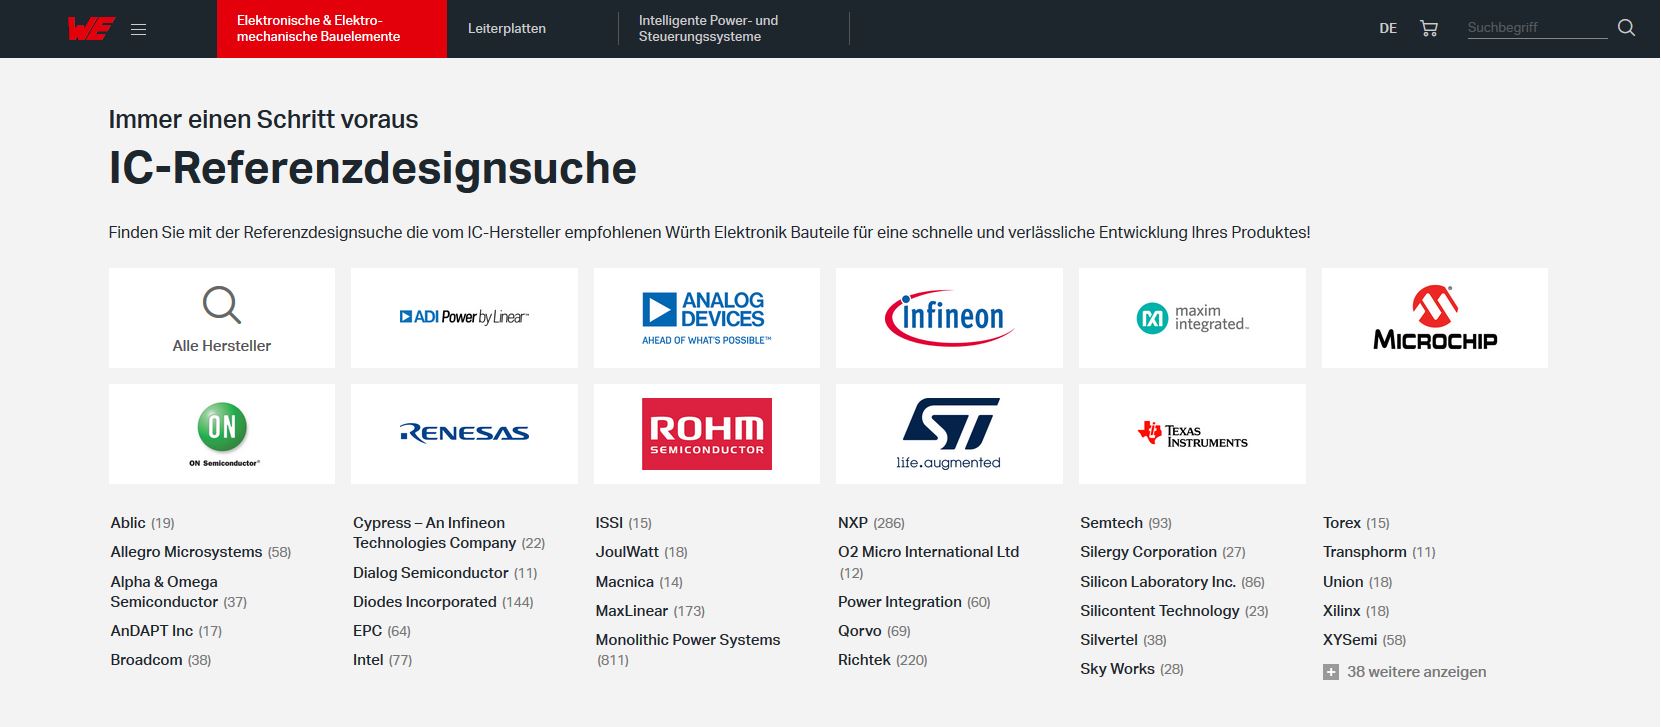Screen dimensions: 1661x727
Task: Open Elektronische & Elektromechanische Bauelemente tab
Action: click(x=332, y=29)
